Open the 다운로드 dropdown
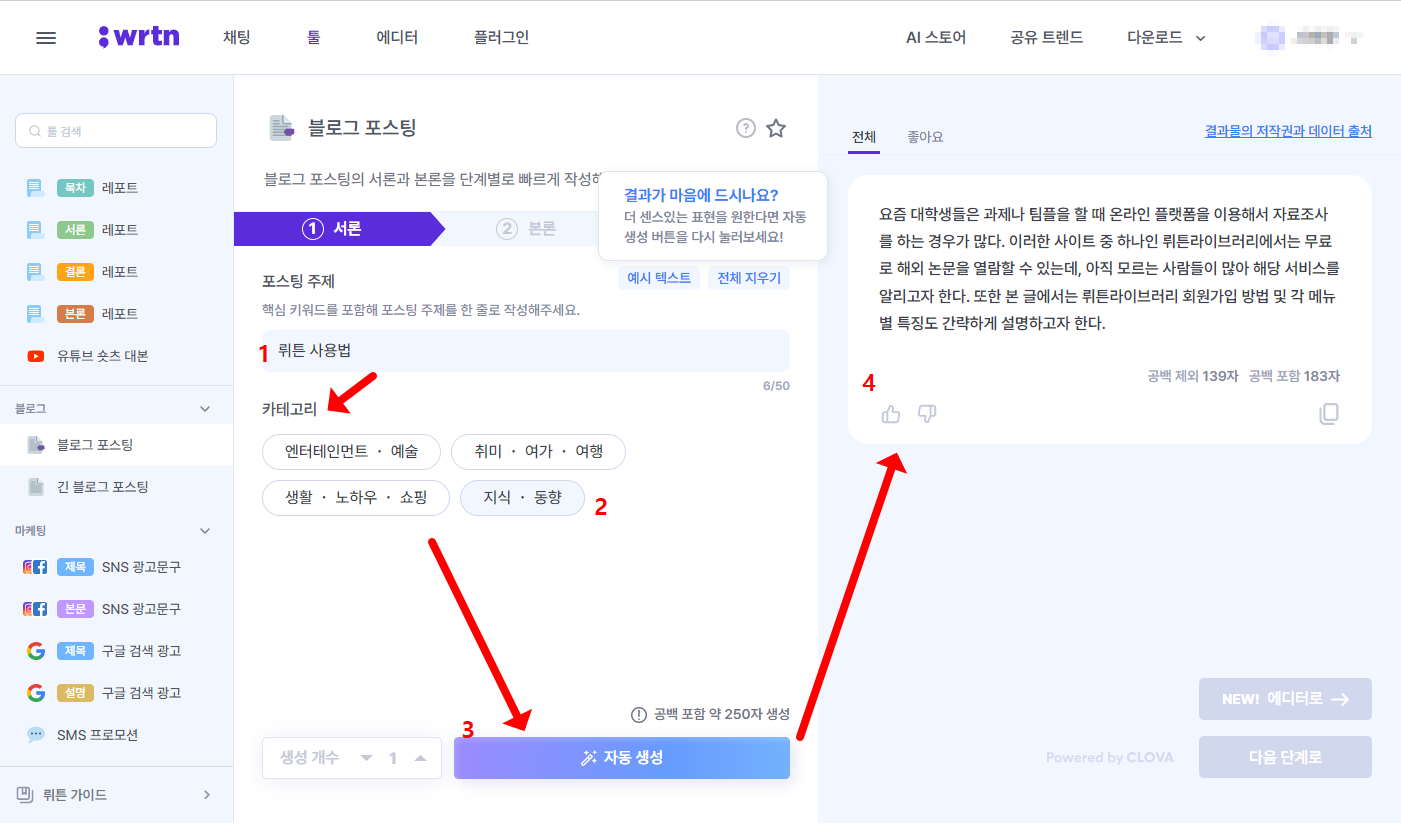Image resolution: width=1401 pixels, height=824 pixels. click(1165, 37)
